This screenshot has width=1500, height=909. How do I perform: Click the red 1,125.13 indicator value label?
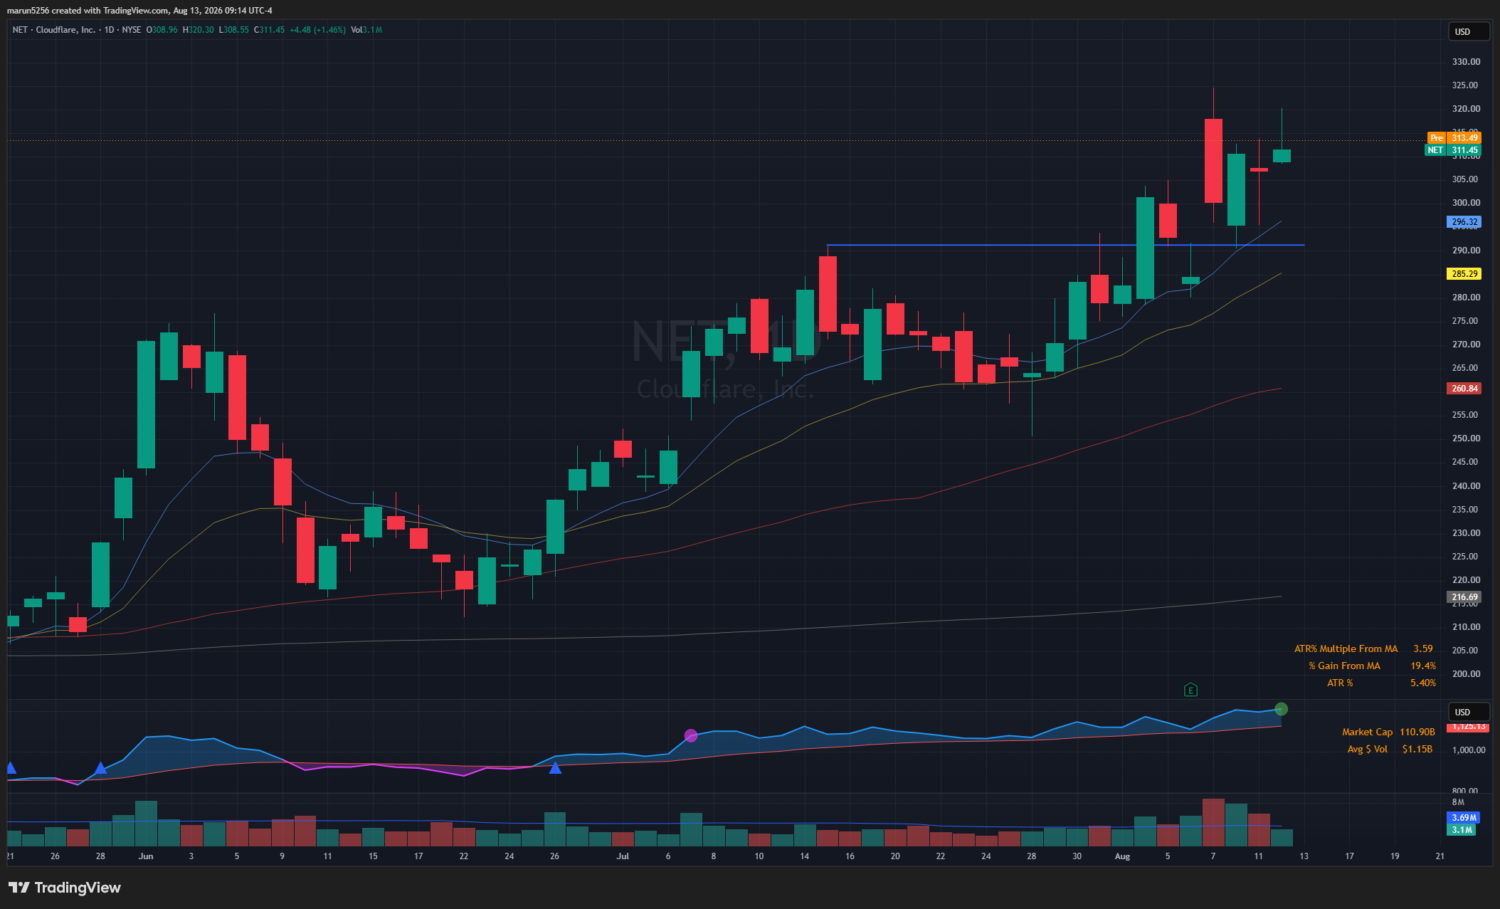(x=1469, y=727)
